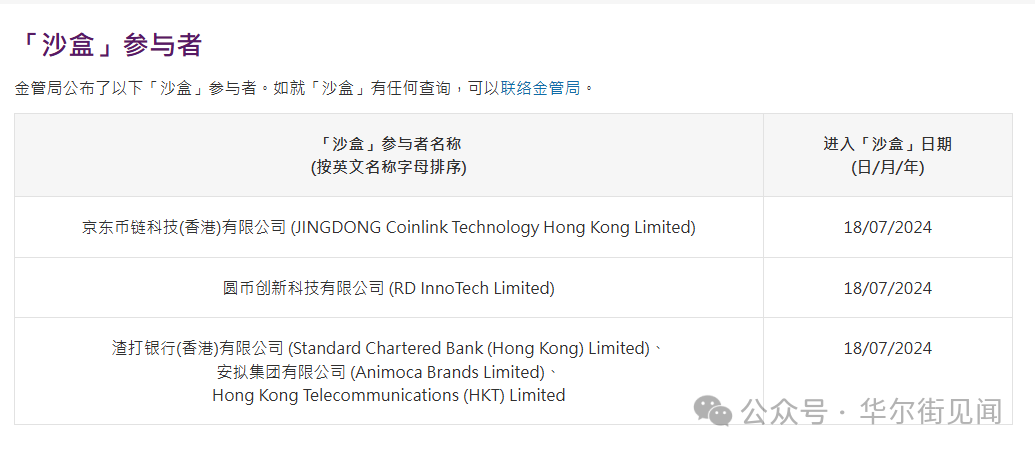Click the WeChat logo icon in watermark
The image size is (1035, 453).
(x=714, y=409)
